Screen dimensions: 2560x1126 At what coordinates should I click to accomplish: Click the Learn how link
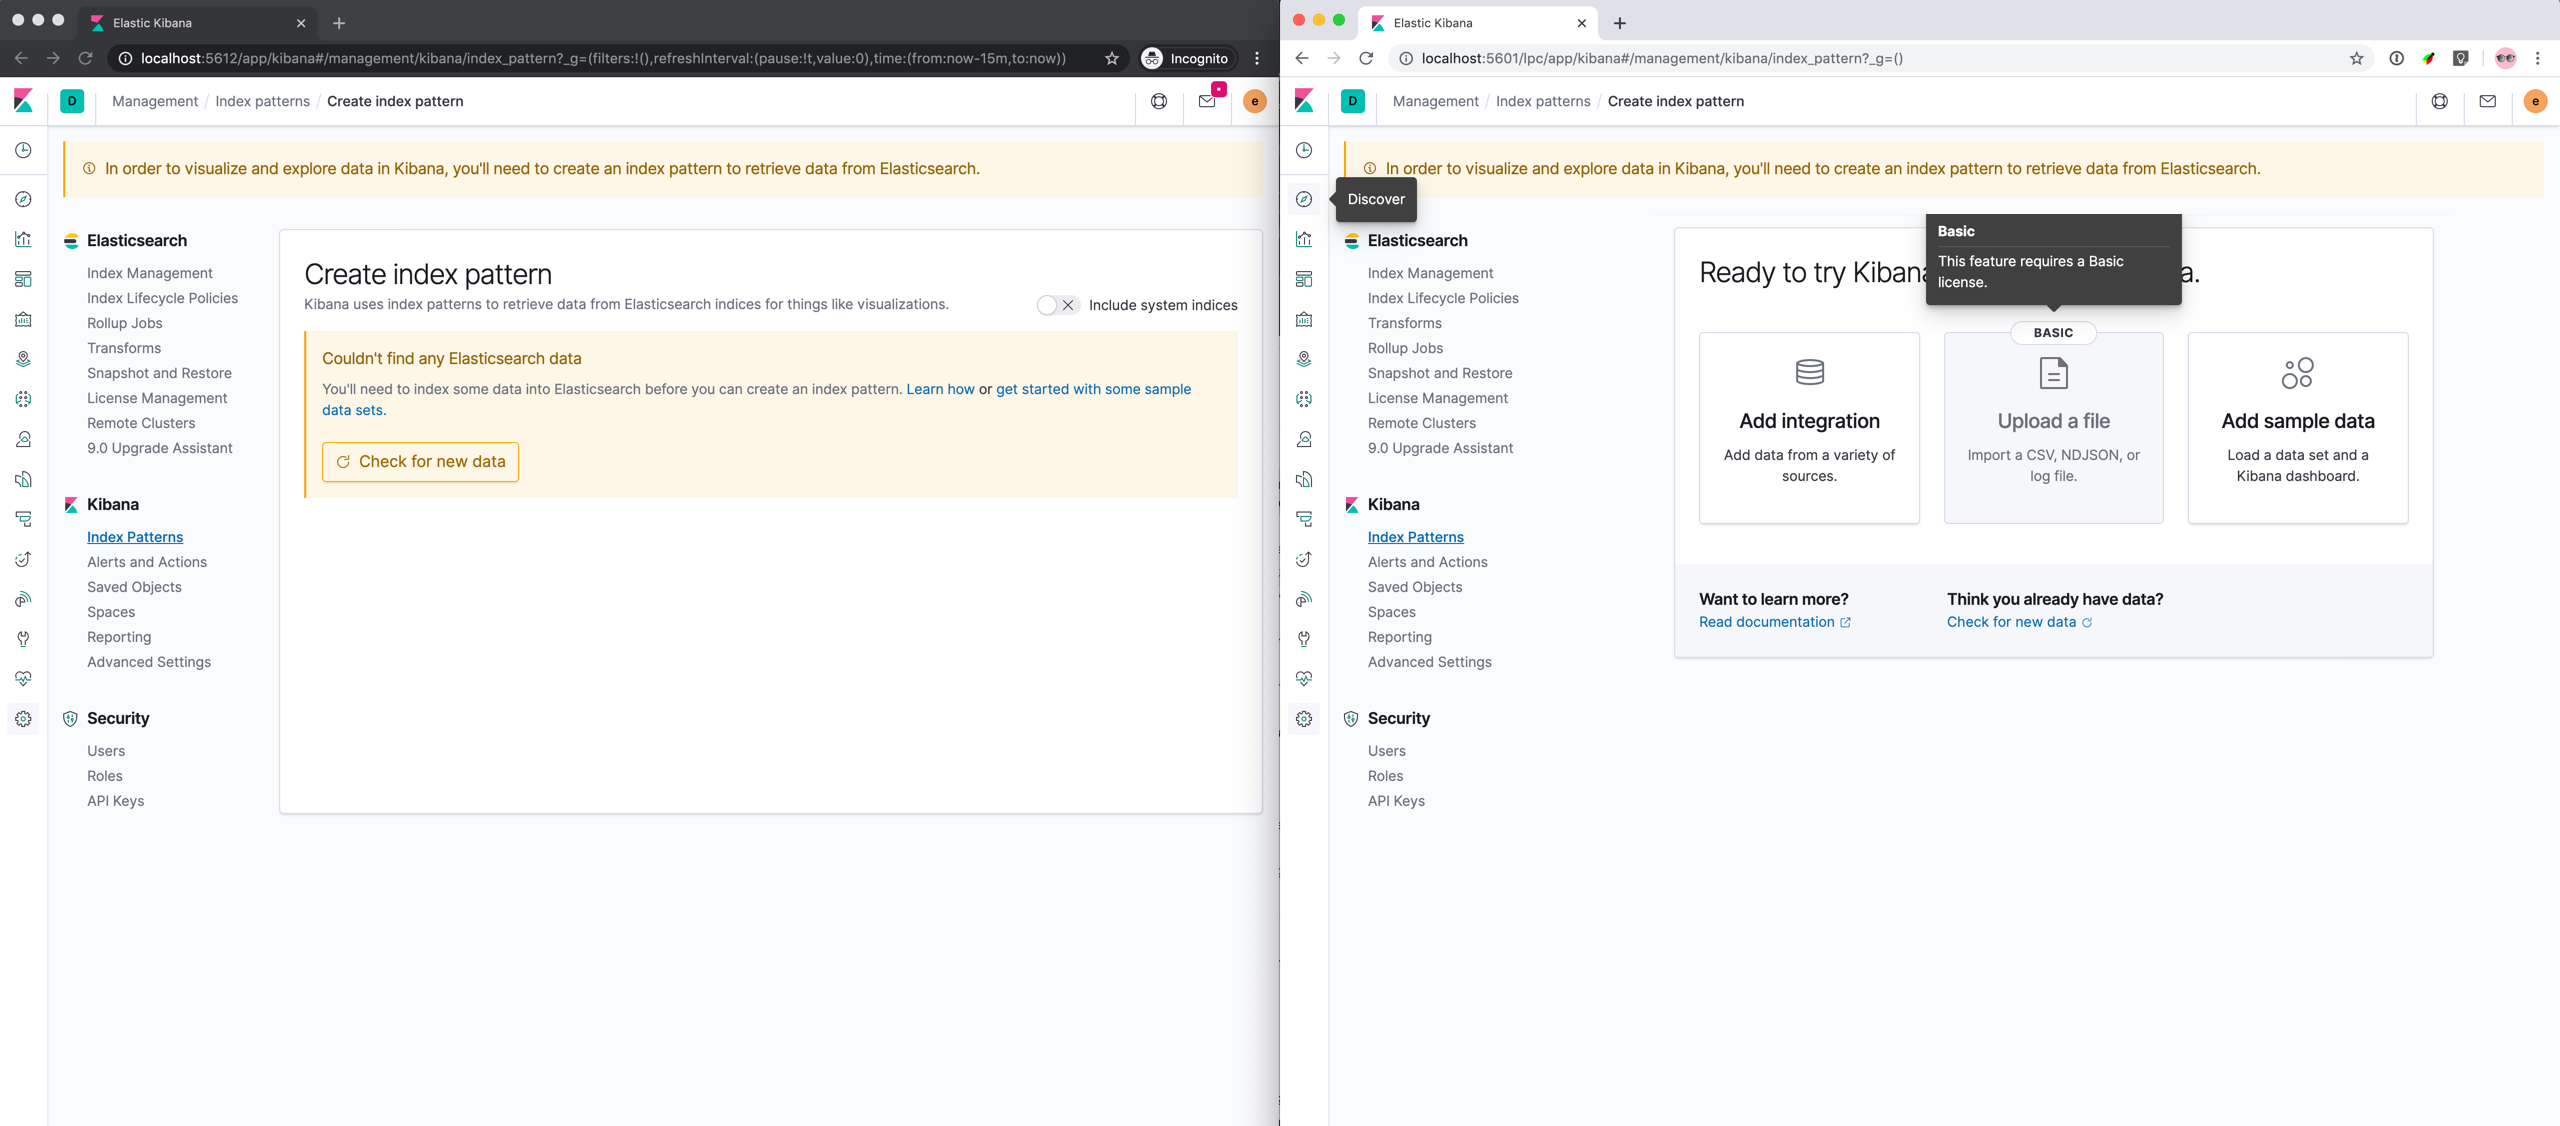pyautogui.click(x=939, y=389)
